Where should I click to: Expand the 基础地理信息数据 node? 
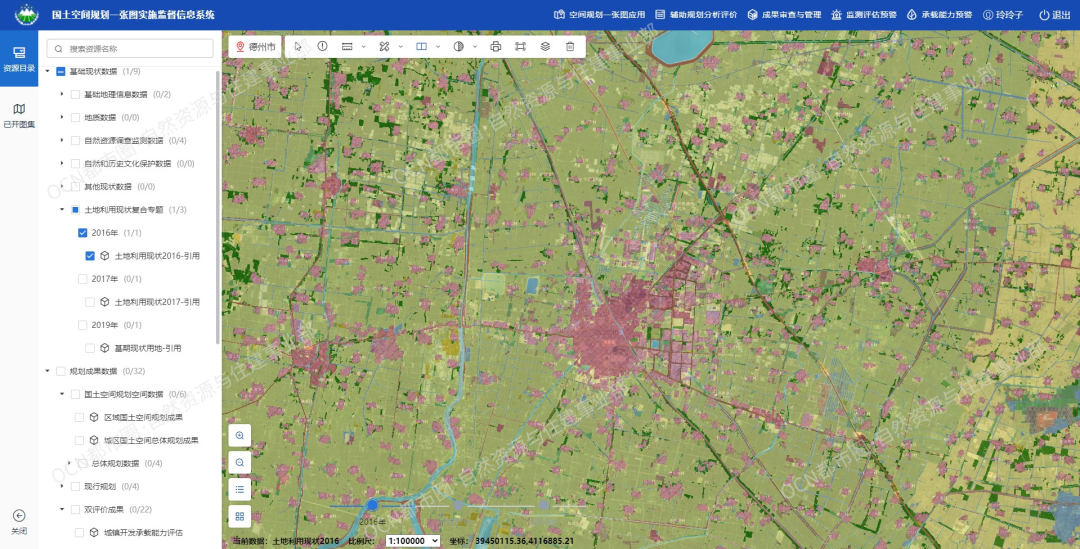coord(62,94)
